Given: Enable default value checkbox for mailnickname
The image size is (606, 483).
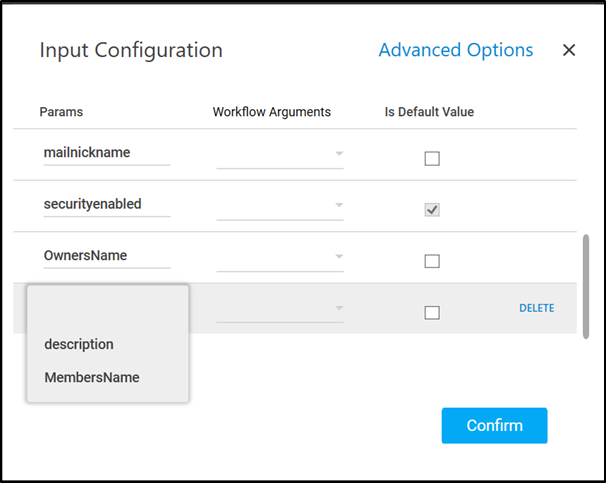Looking at the screenshot, I should coord(432,158).
